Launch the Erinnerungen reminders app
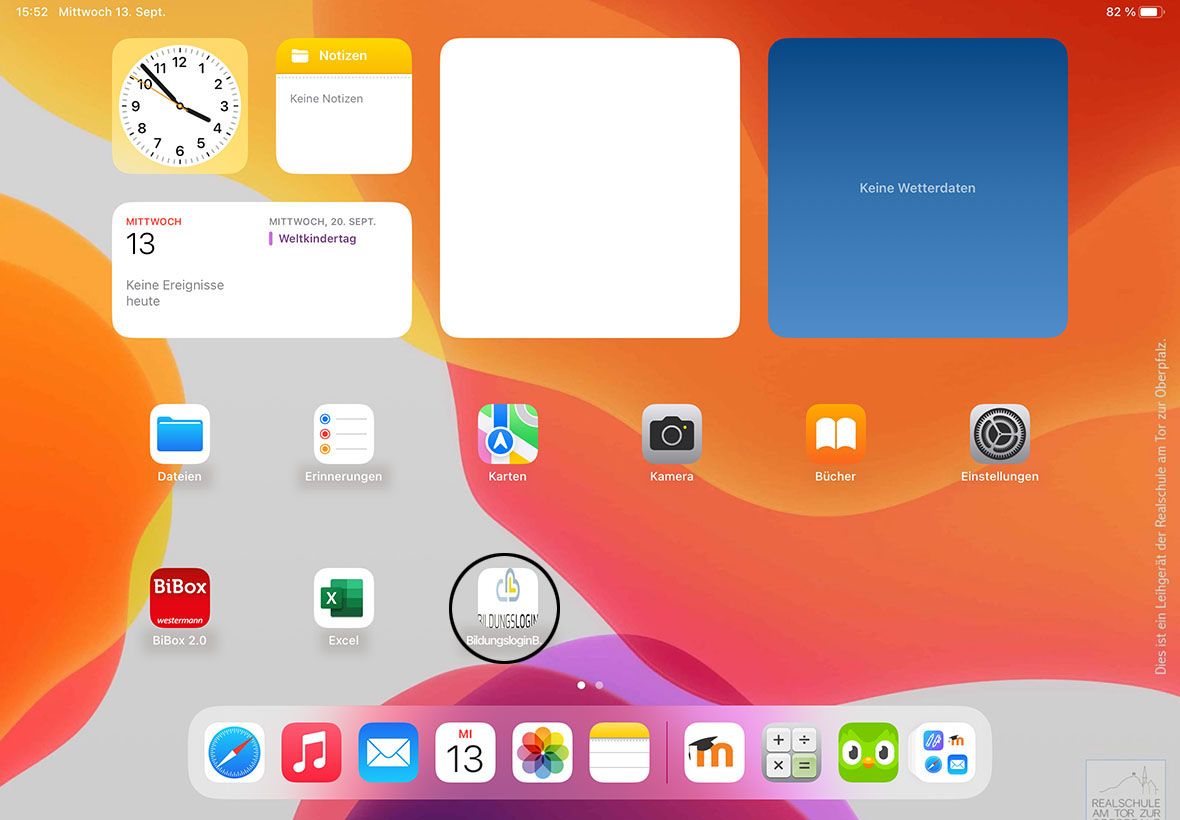Viewport: 1180px width, 820px height. 344,434
